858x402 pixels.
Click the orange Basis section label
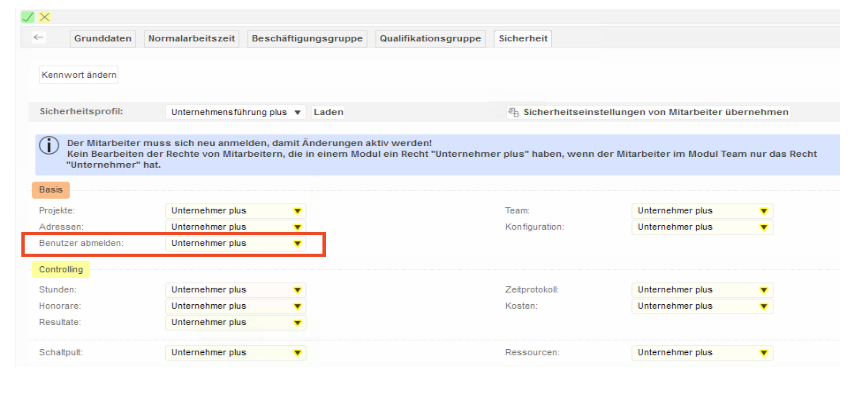(50, 190)
